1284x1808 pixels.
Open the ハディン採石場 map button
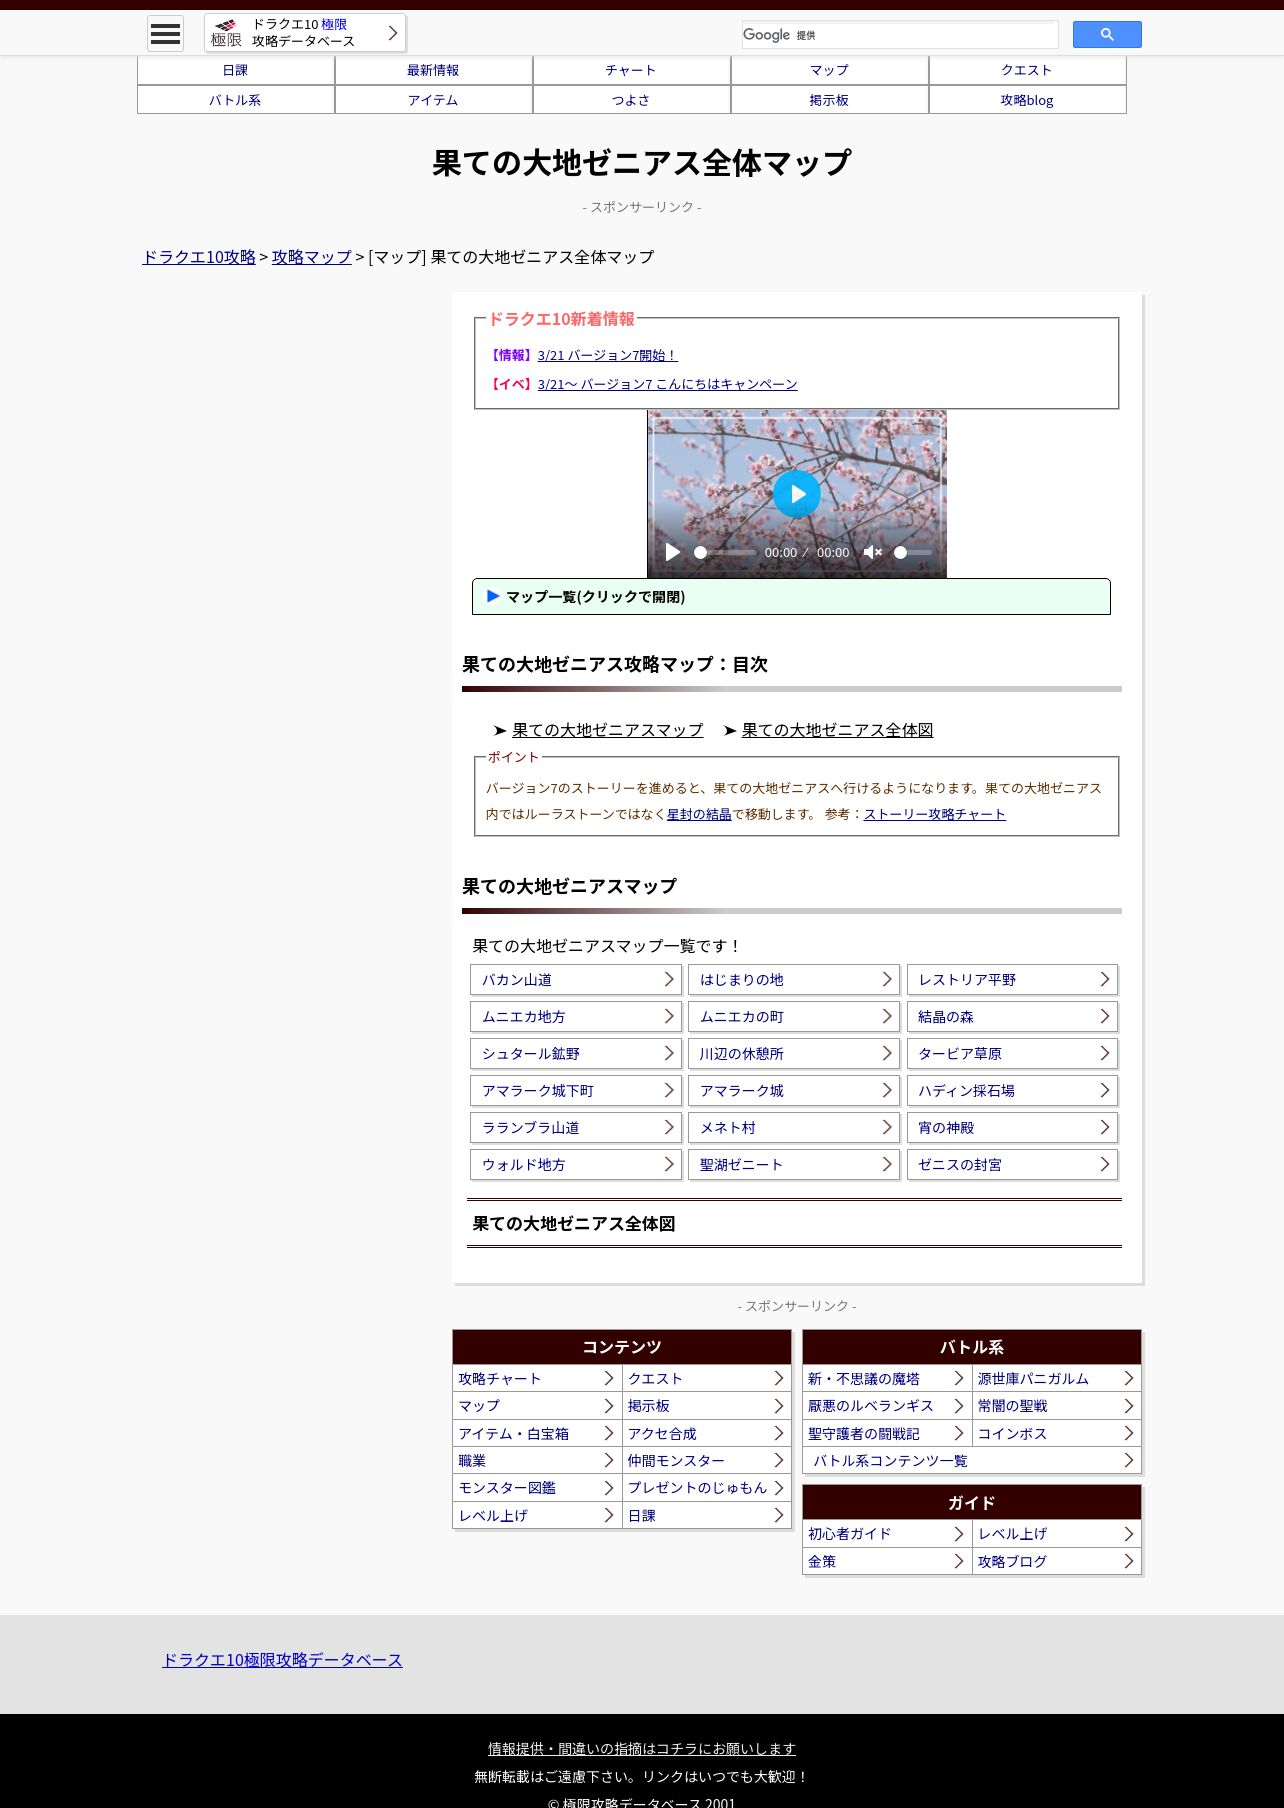click(1012, 1091)
